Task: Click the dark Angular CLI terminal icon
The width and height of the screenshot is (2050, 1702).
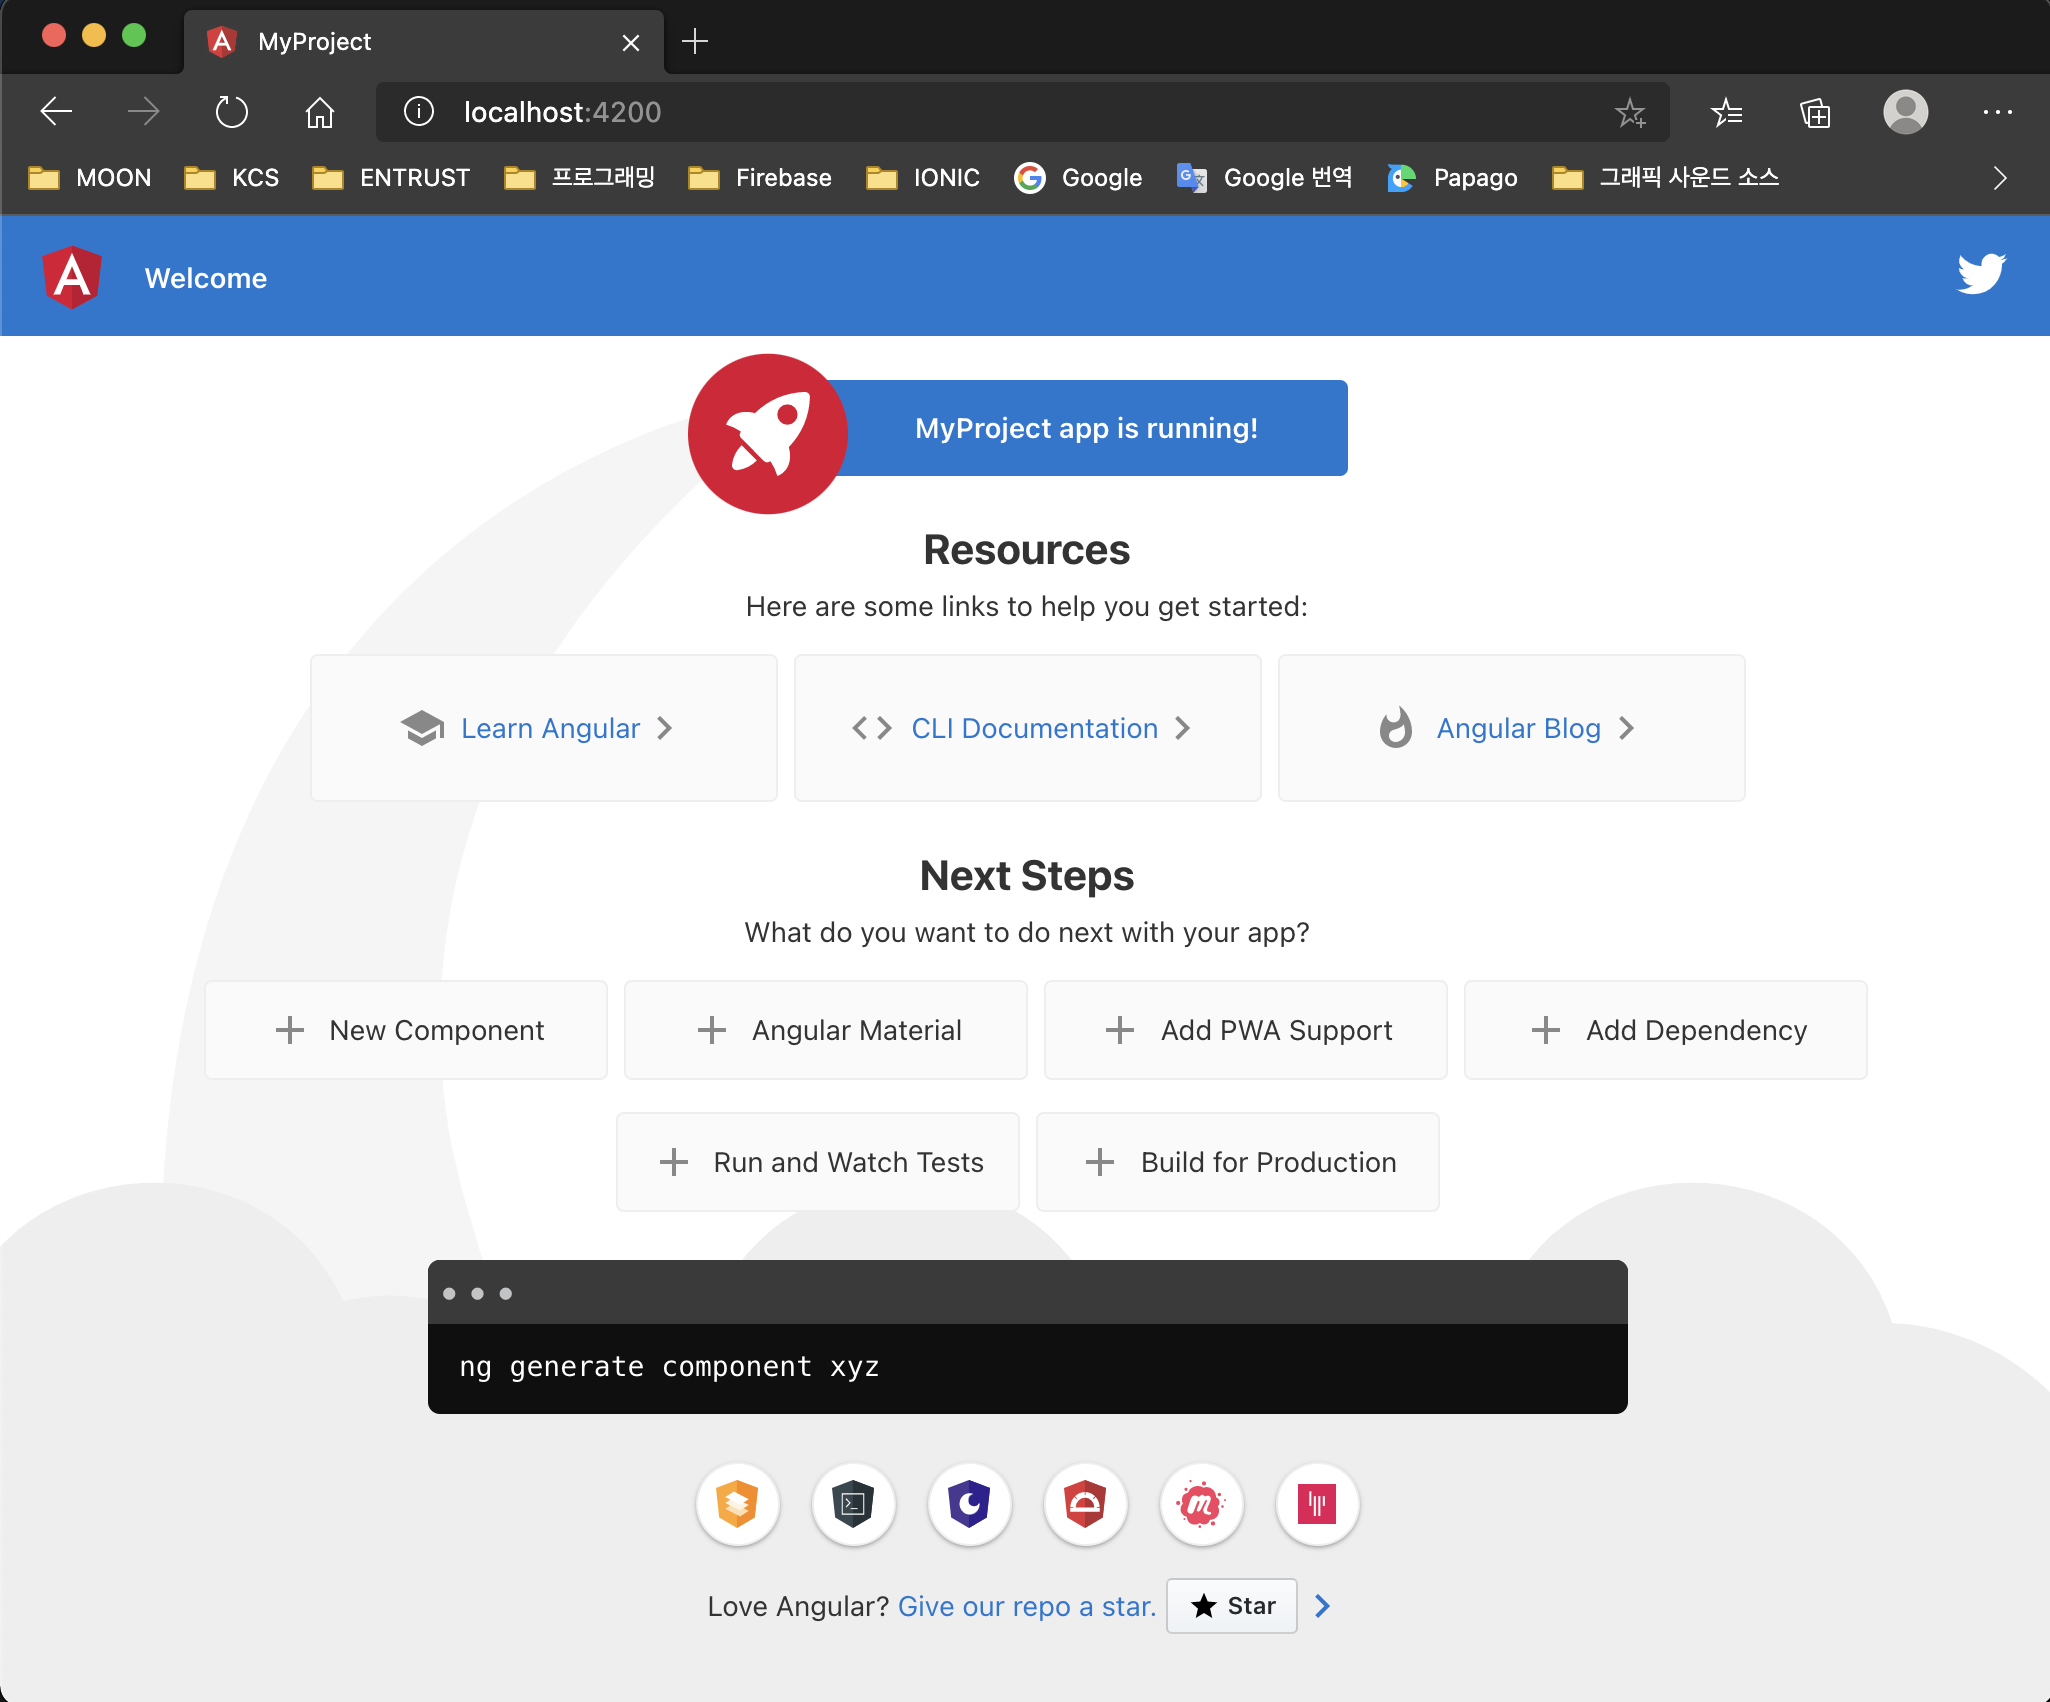Action: pyautogui.click(x=854, y=1504)
